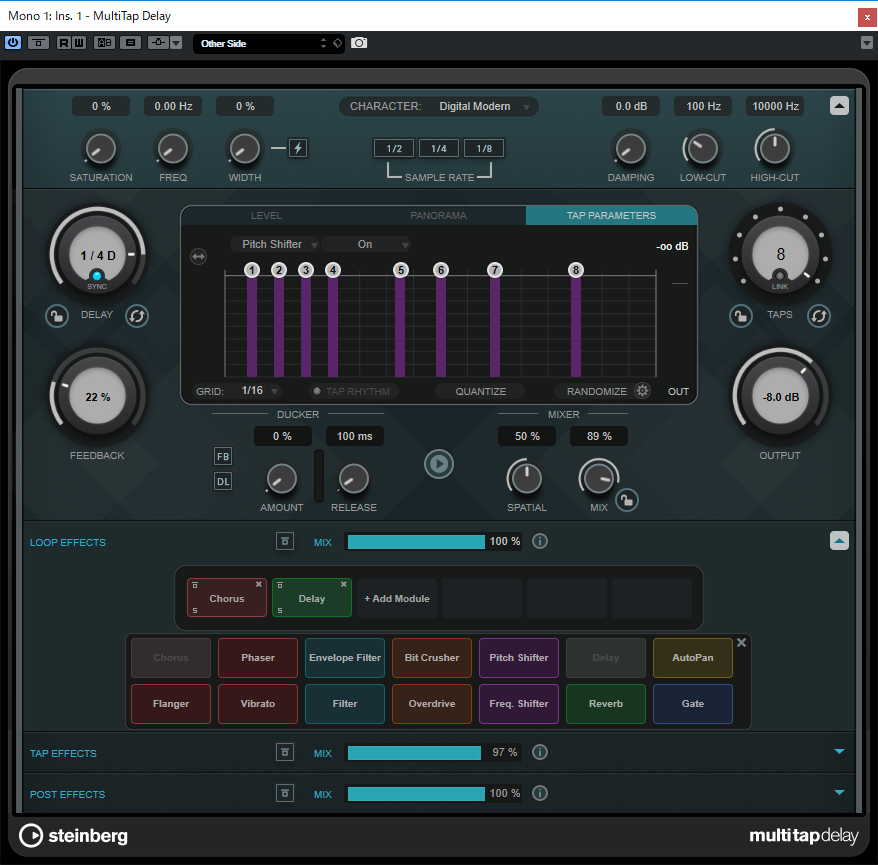Close the module selector panel
This screenshot has width=878, height=865.
[x=741, y=643]
